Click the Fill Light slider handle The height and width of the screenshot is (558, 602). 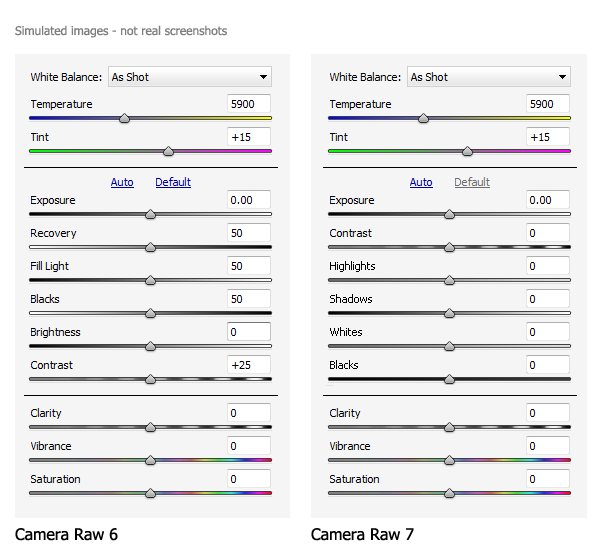tap(150, 280)
